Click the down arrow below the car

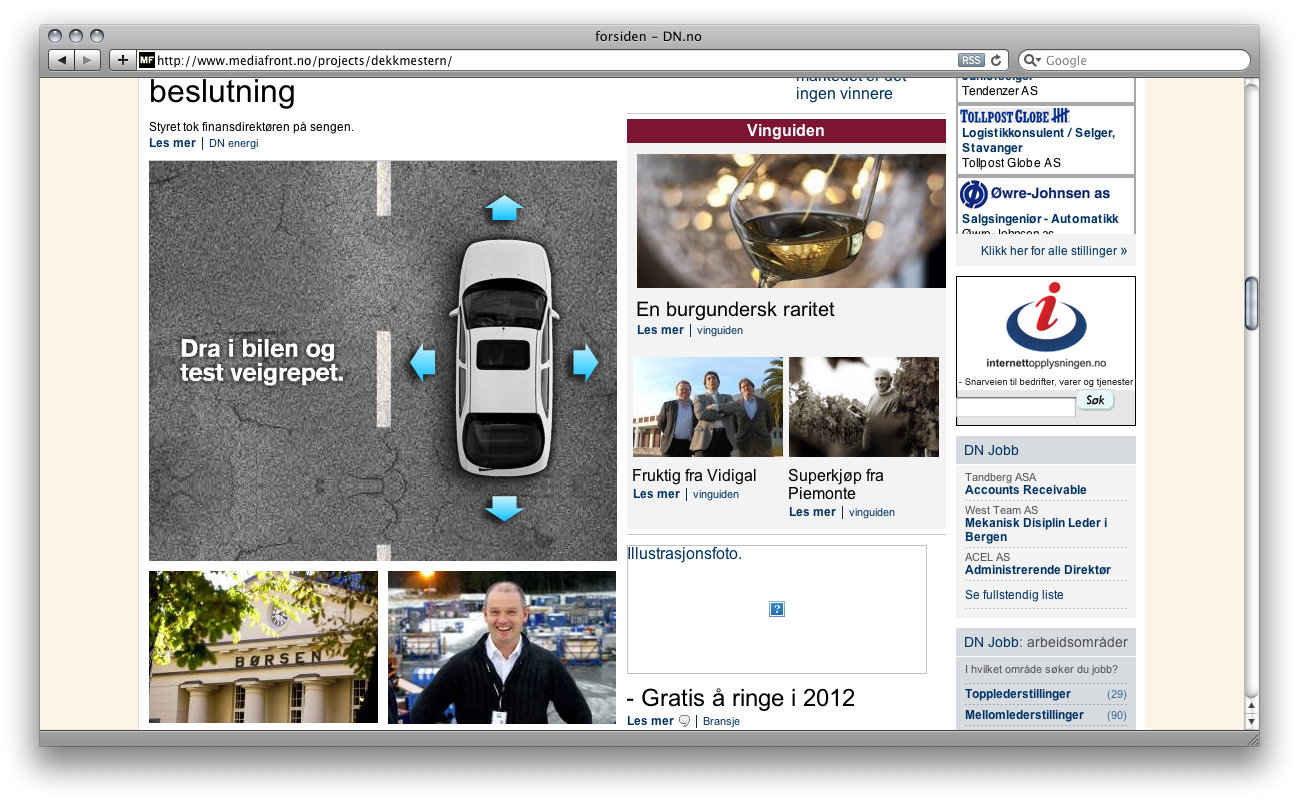504,508
